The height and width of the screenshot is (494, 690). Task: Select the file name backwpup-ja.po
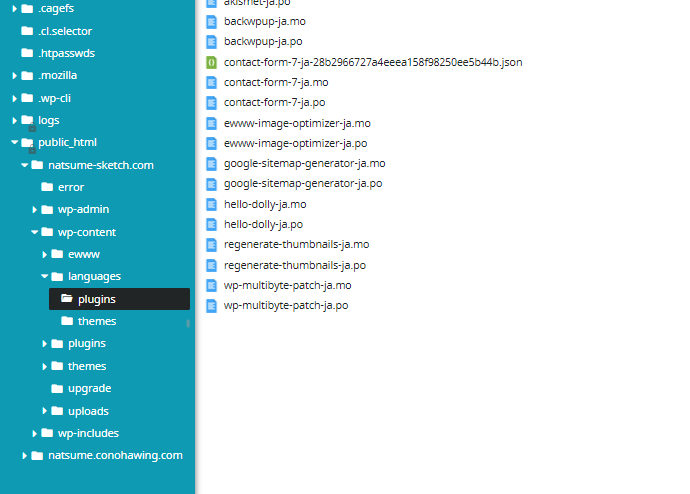click(263, 41)
